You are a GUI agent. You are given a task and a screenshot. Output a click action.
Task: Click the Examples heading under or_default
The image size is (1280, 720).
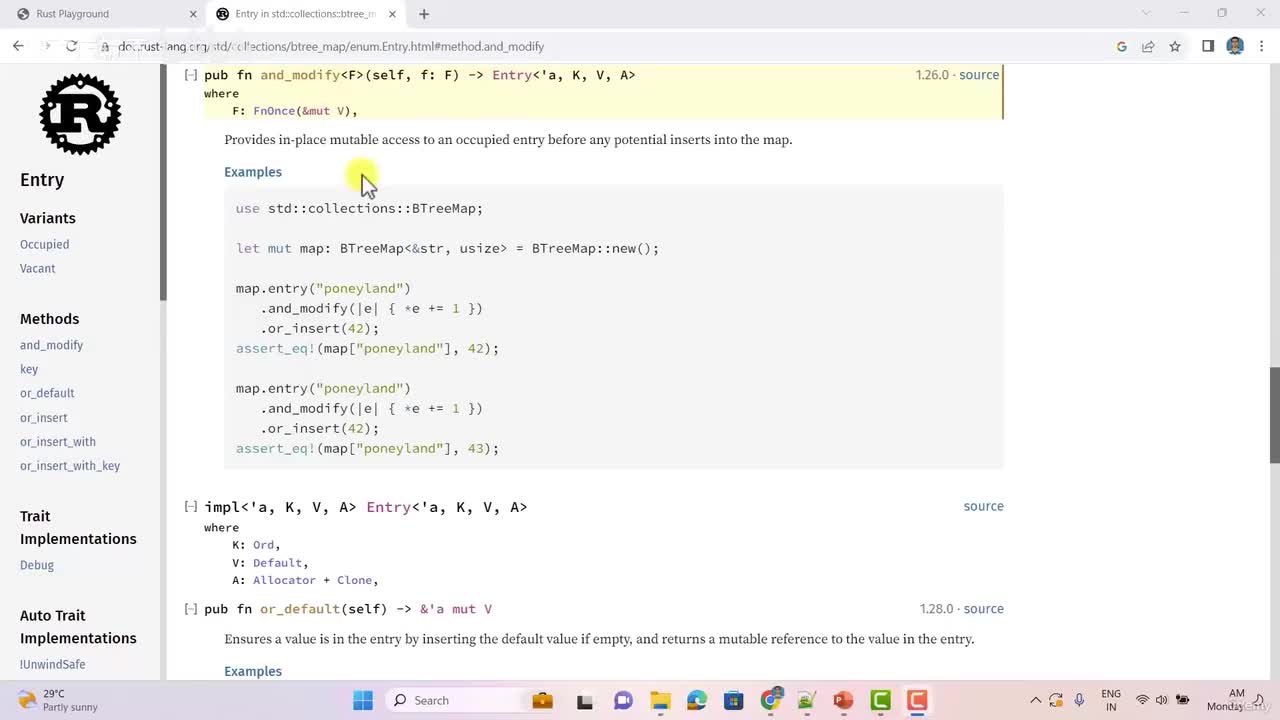coord(253,671)
